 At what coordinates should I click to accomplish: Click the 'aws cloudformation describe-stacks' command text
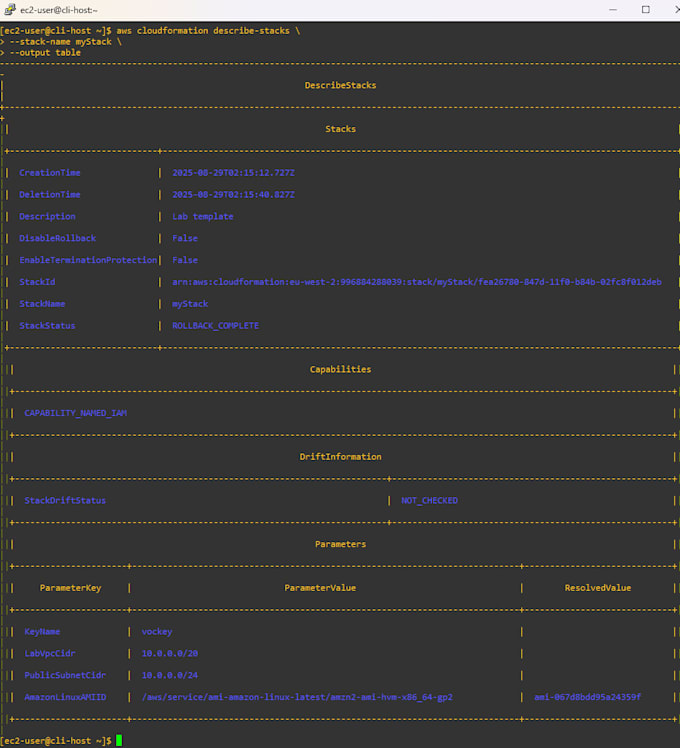click(203, 31)
